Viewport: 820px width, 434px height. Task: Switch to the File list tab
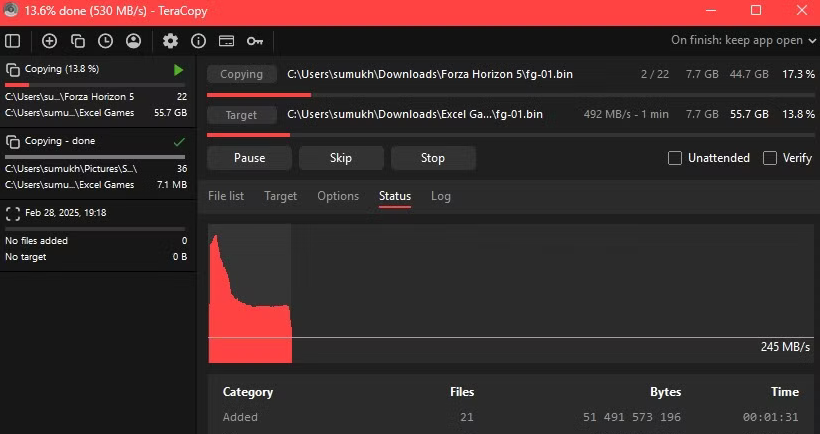tap(226, 196)
